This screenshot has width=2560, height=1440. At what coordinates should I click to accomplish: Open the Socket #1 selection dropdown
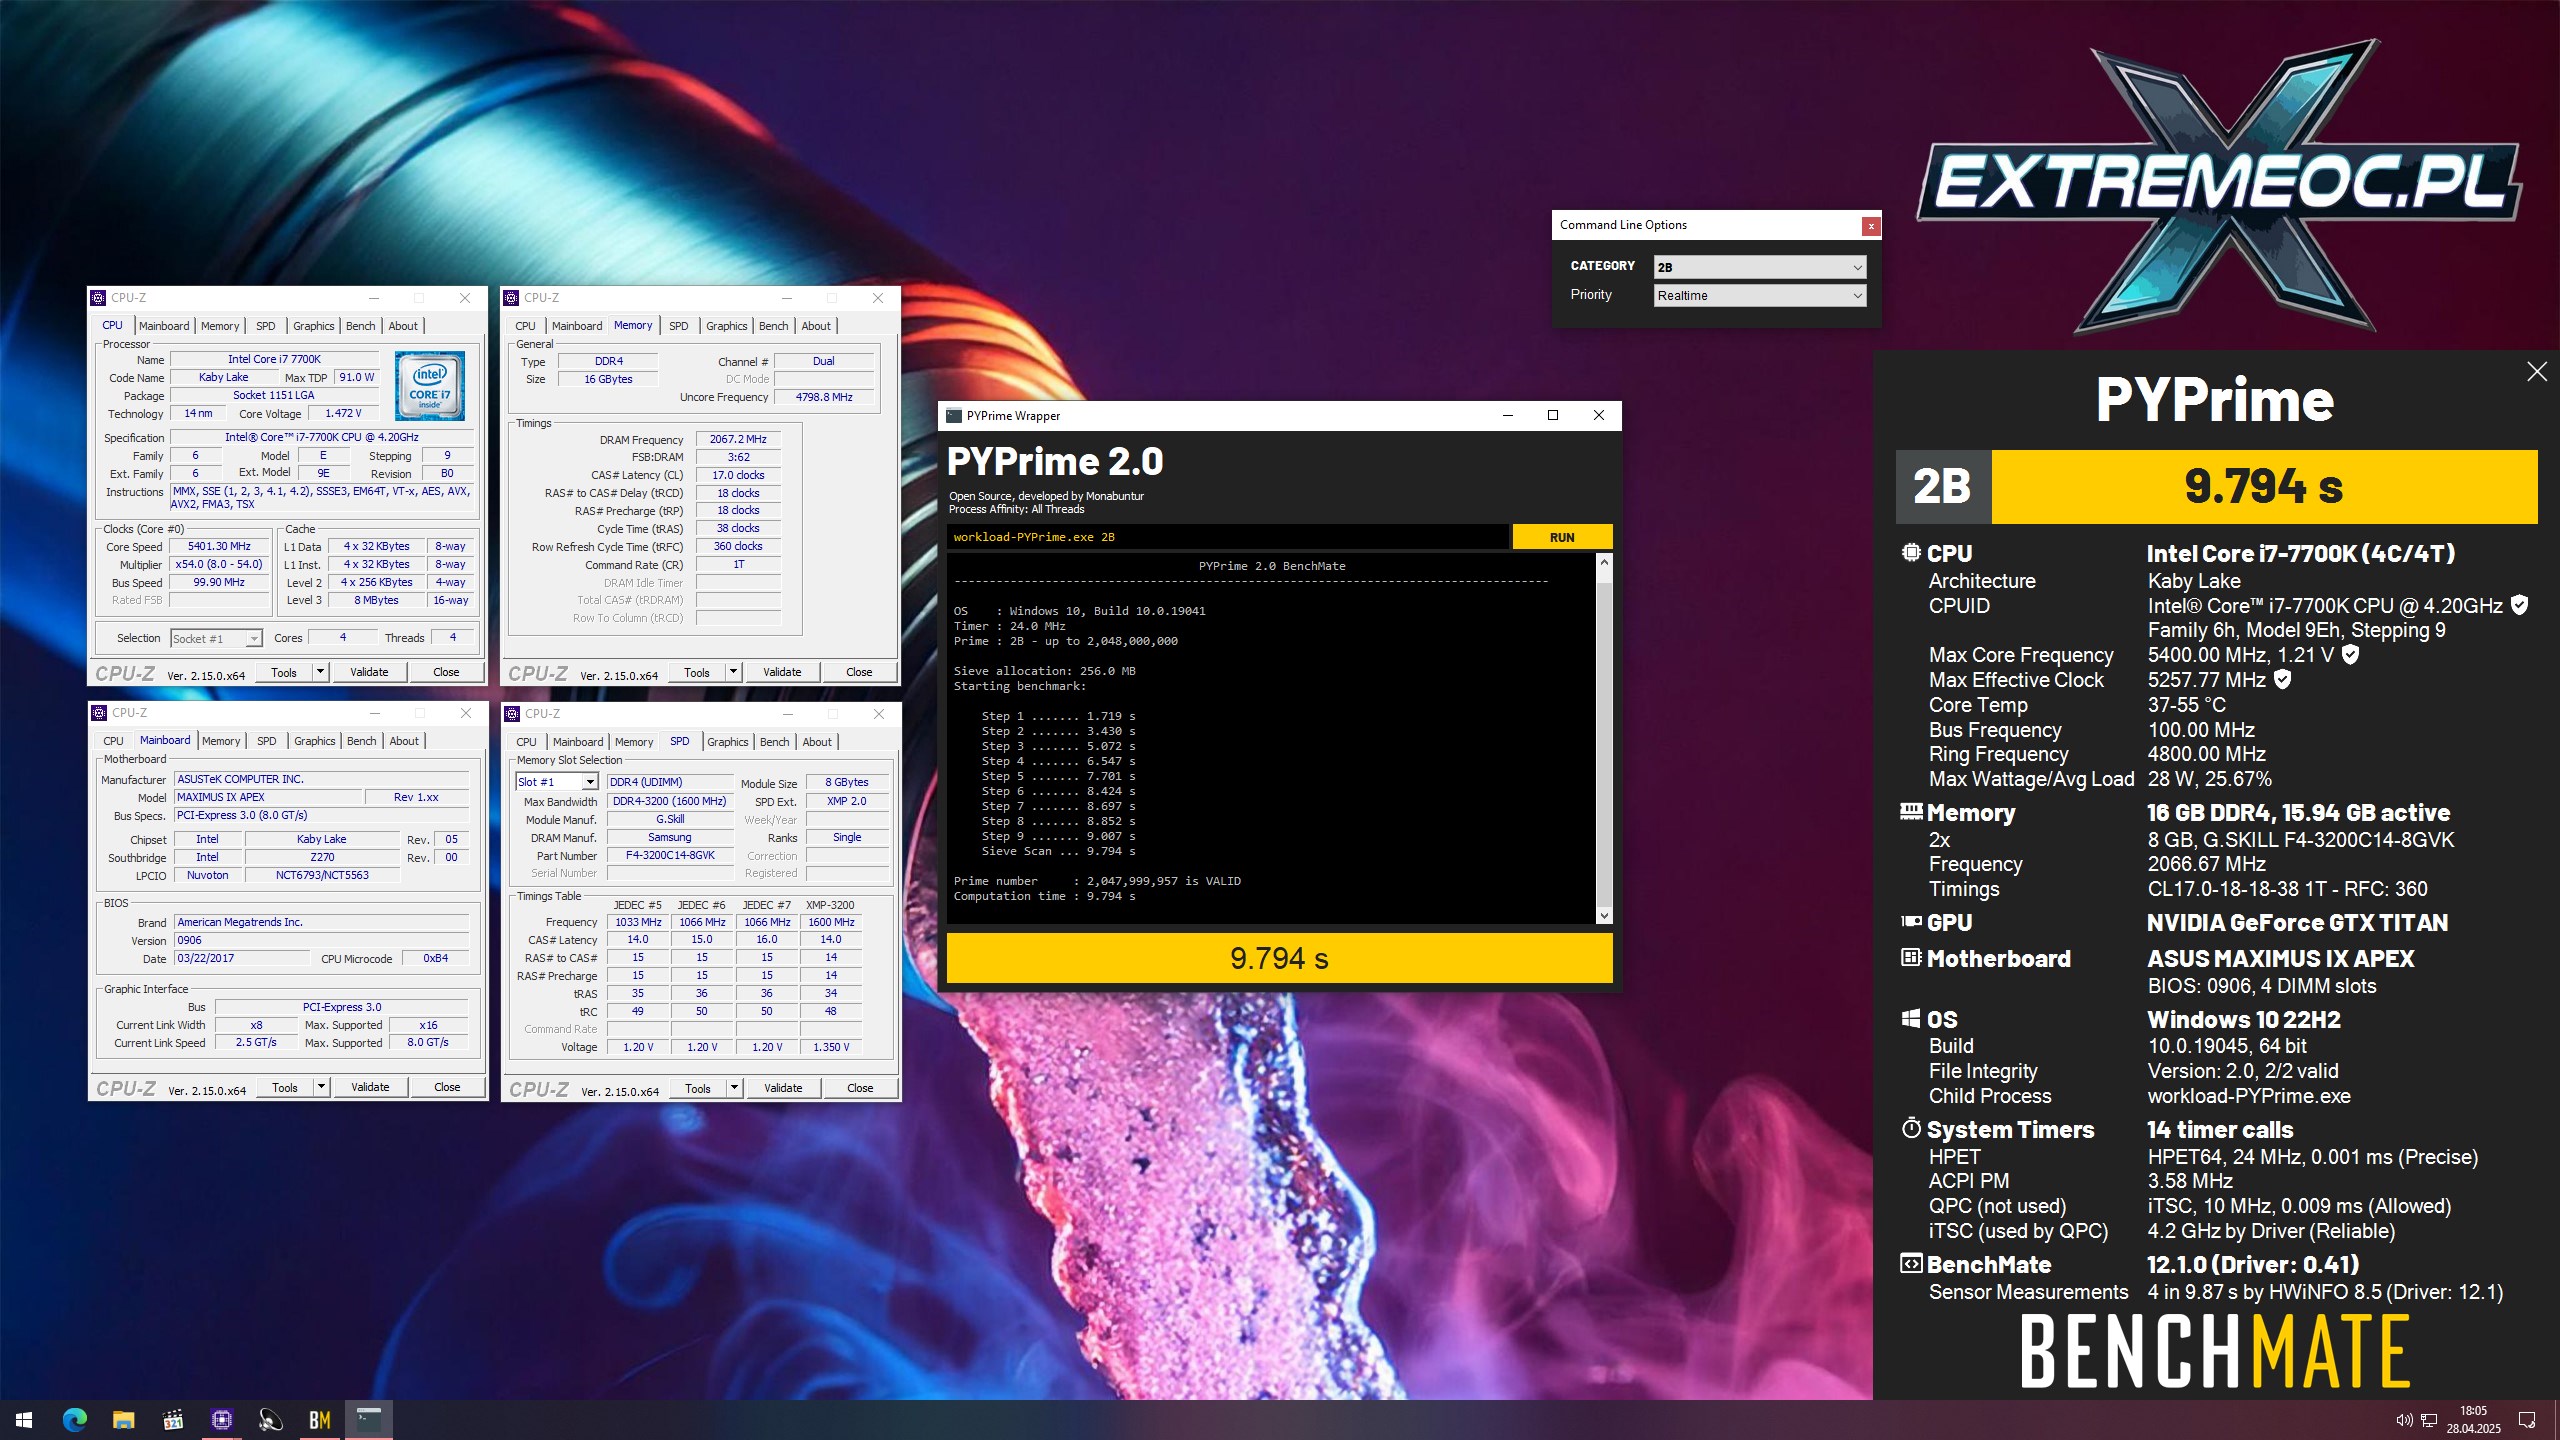pyautogui.click(x=216, y=638)
